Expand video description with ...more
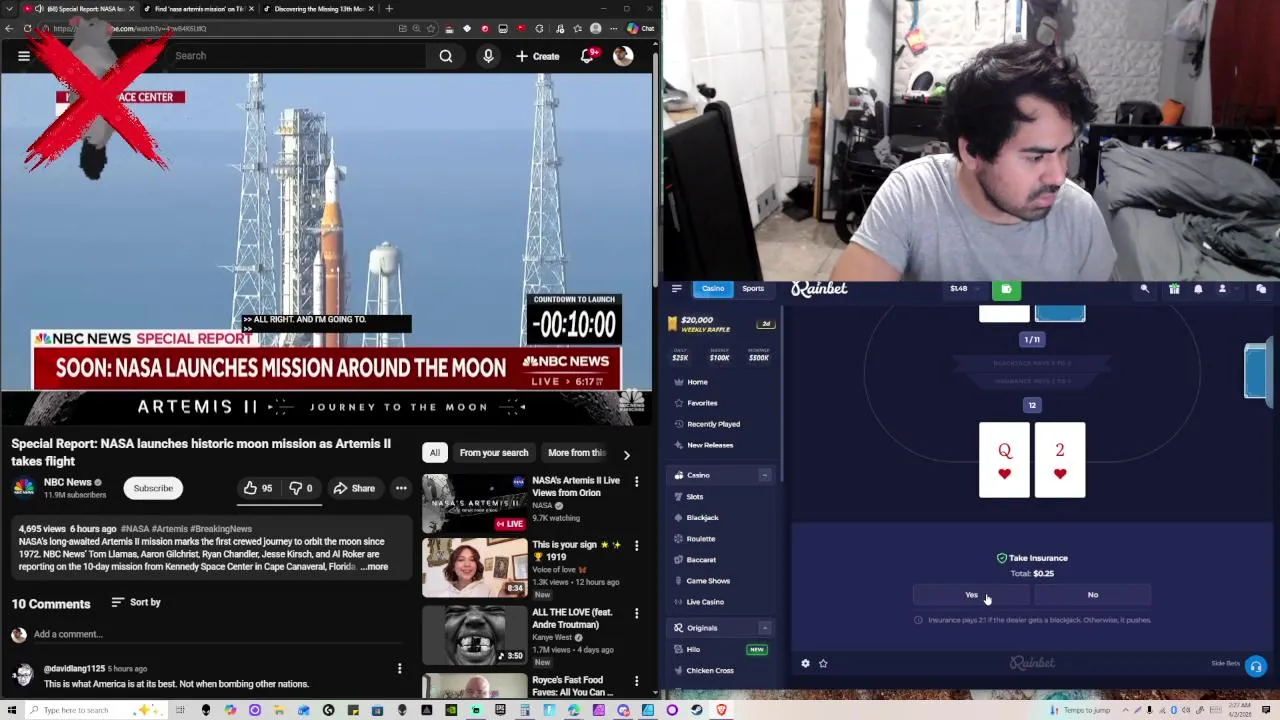The width and height of the screenshot is (1280, 720). coord(375,567)
